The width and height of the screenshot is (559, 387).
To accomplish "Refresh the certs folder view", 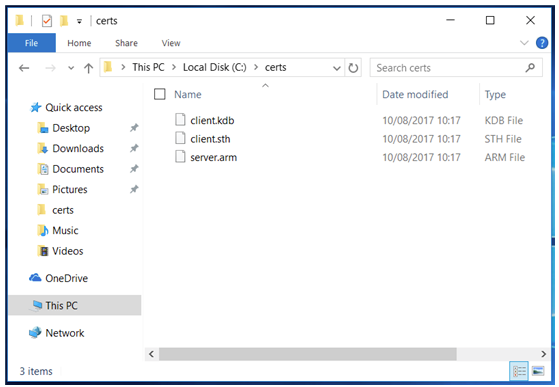I will pos(353,68).
